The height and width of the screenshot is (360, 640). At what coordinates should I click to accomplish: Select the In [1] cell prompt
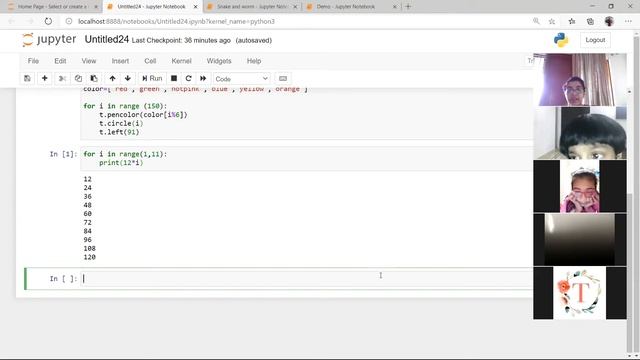click(x=63, y=154)
